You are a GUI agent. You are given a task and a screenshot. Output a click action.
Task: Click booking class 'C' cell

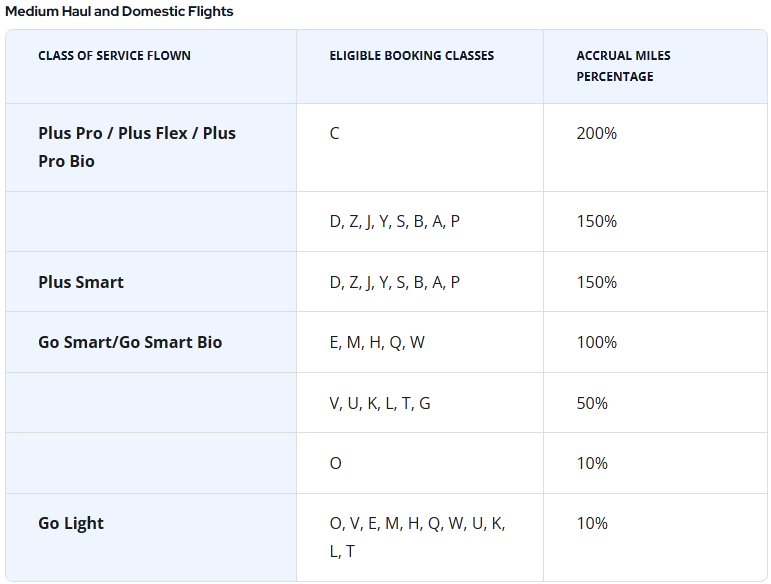coord(335,133)
